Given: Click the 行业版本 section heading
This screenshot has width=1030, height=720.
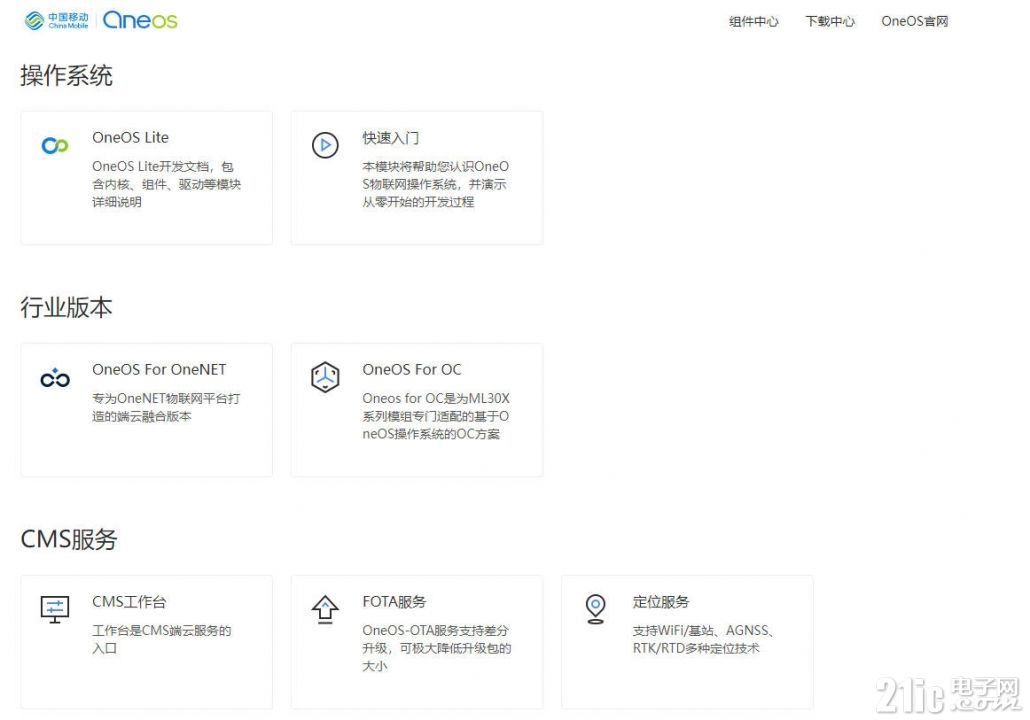Looking at the screenshot, I should (x=66, y=307).
